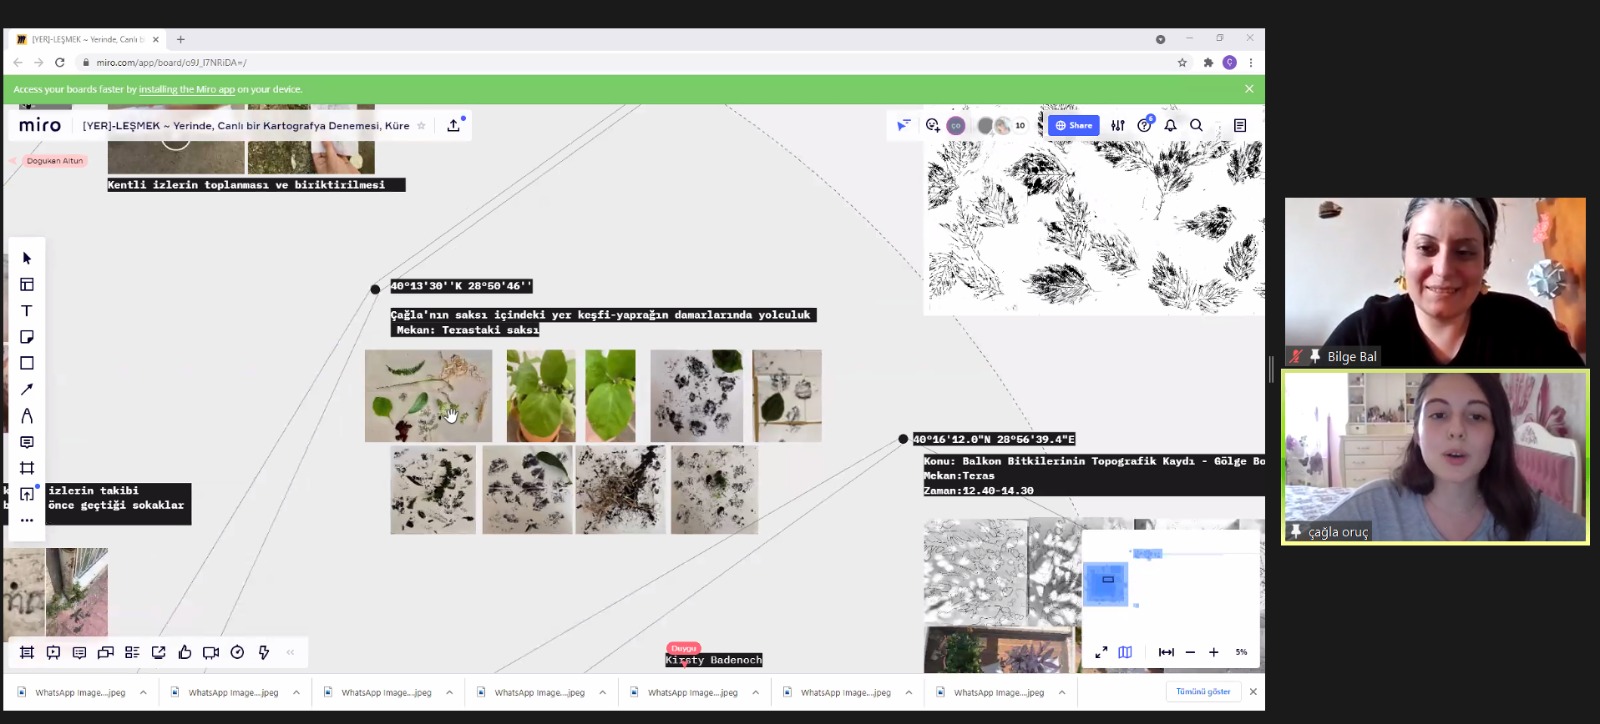This screenshot has width=1600, height=724.
Task: Click the 5% zoom level
Action: (1241, 652)
